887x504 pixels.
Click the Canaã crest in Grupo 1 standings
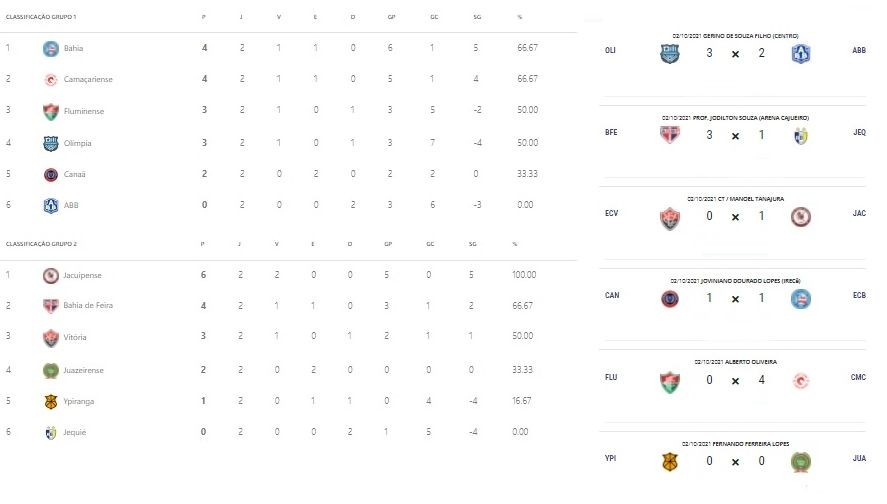coord(50,175)
